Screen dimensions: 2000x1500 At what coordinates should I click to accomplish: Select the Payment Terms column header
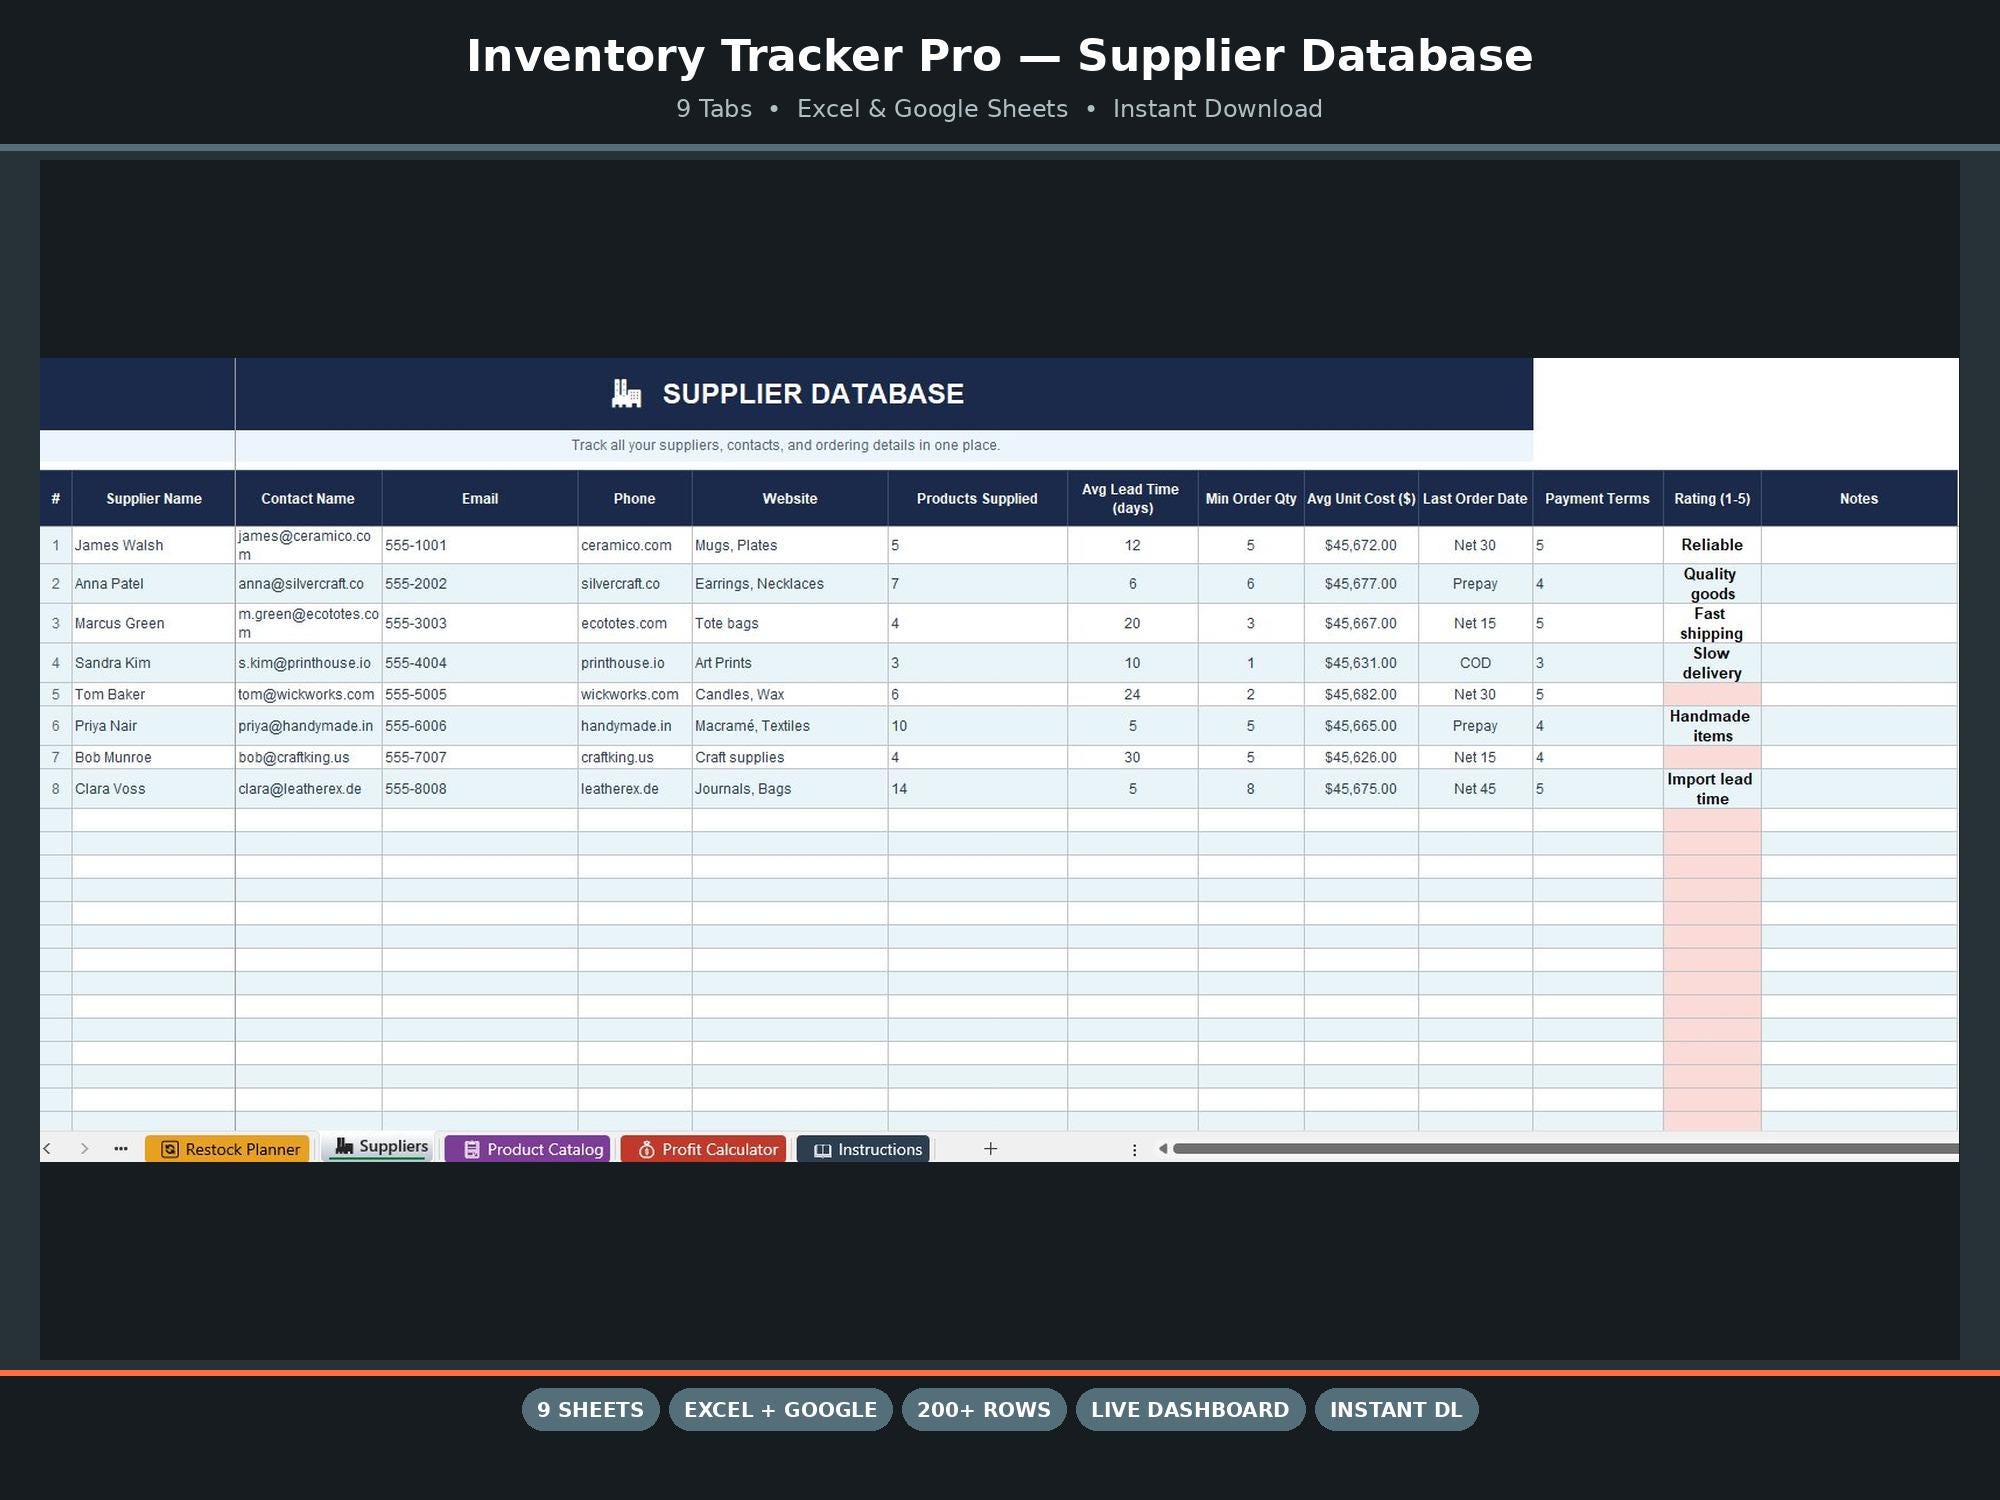coord(1597,499)
